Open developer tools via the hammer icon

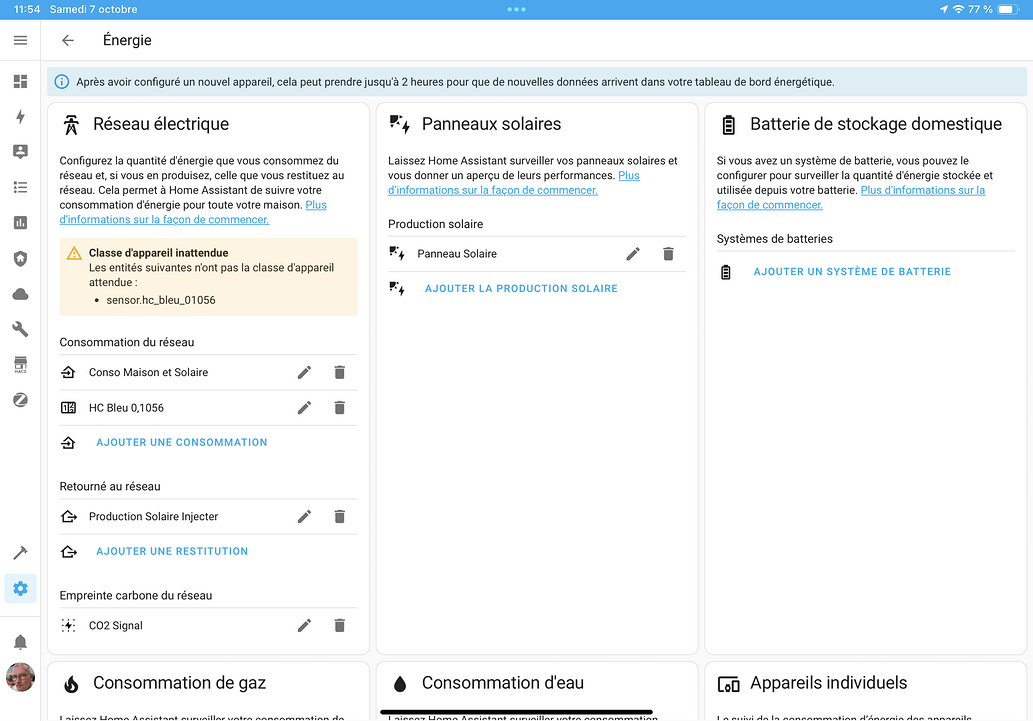pos(20,552)
